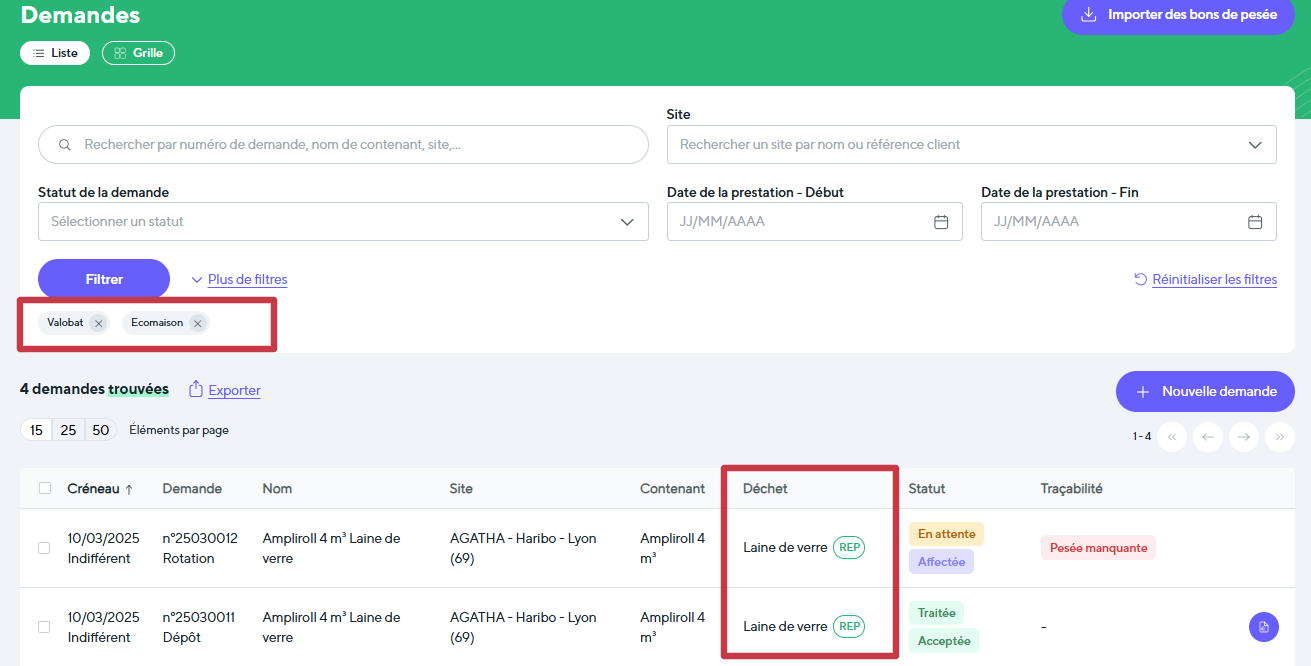Open the start date calendar picker icon

(940, 222)
